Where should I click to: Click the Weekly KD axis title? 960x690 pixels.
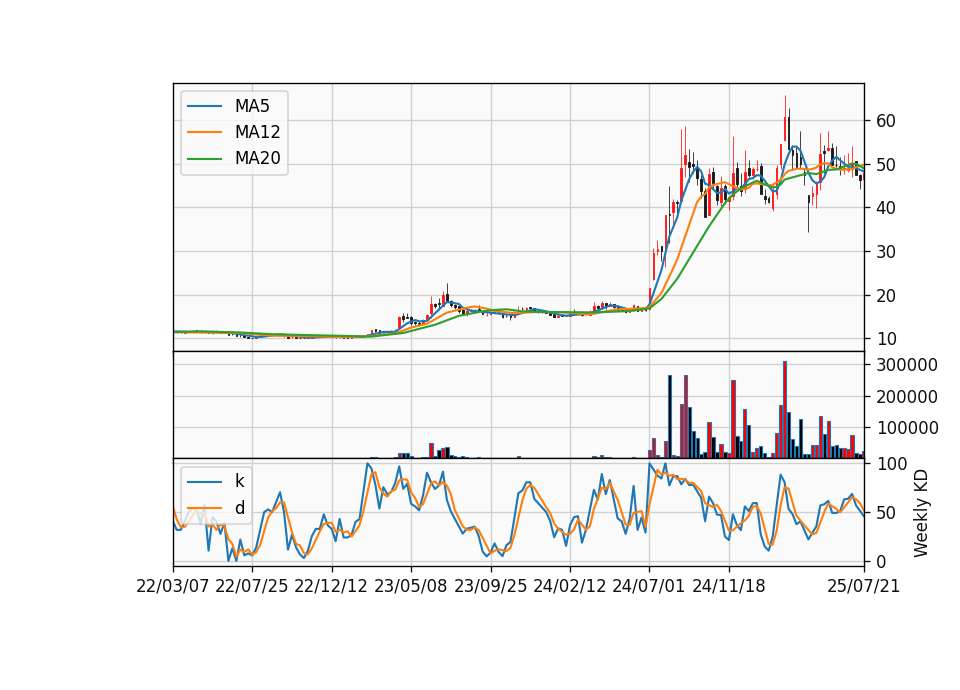click(921, 513)
